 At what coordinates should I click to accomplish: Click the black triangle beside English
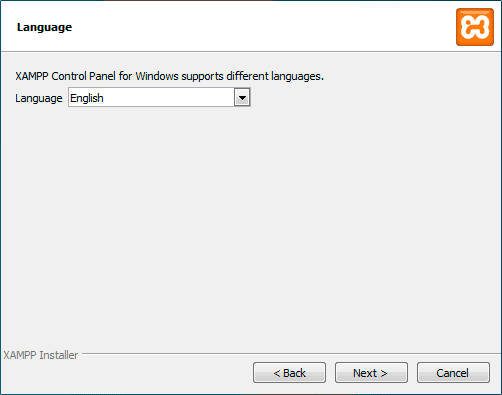click(x=242, y=98)
